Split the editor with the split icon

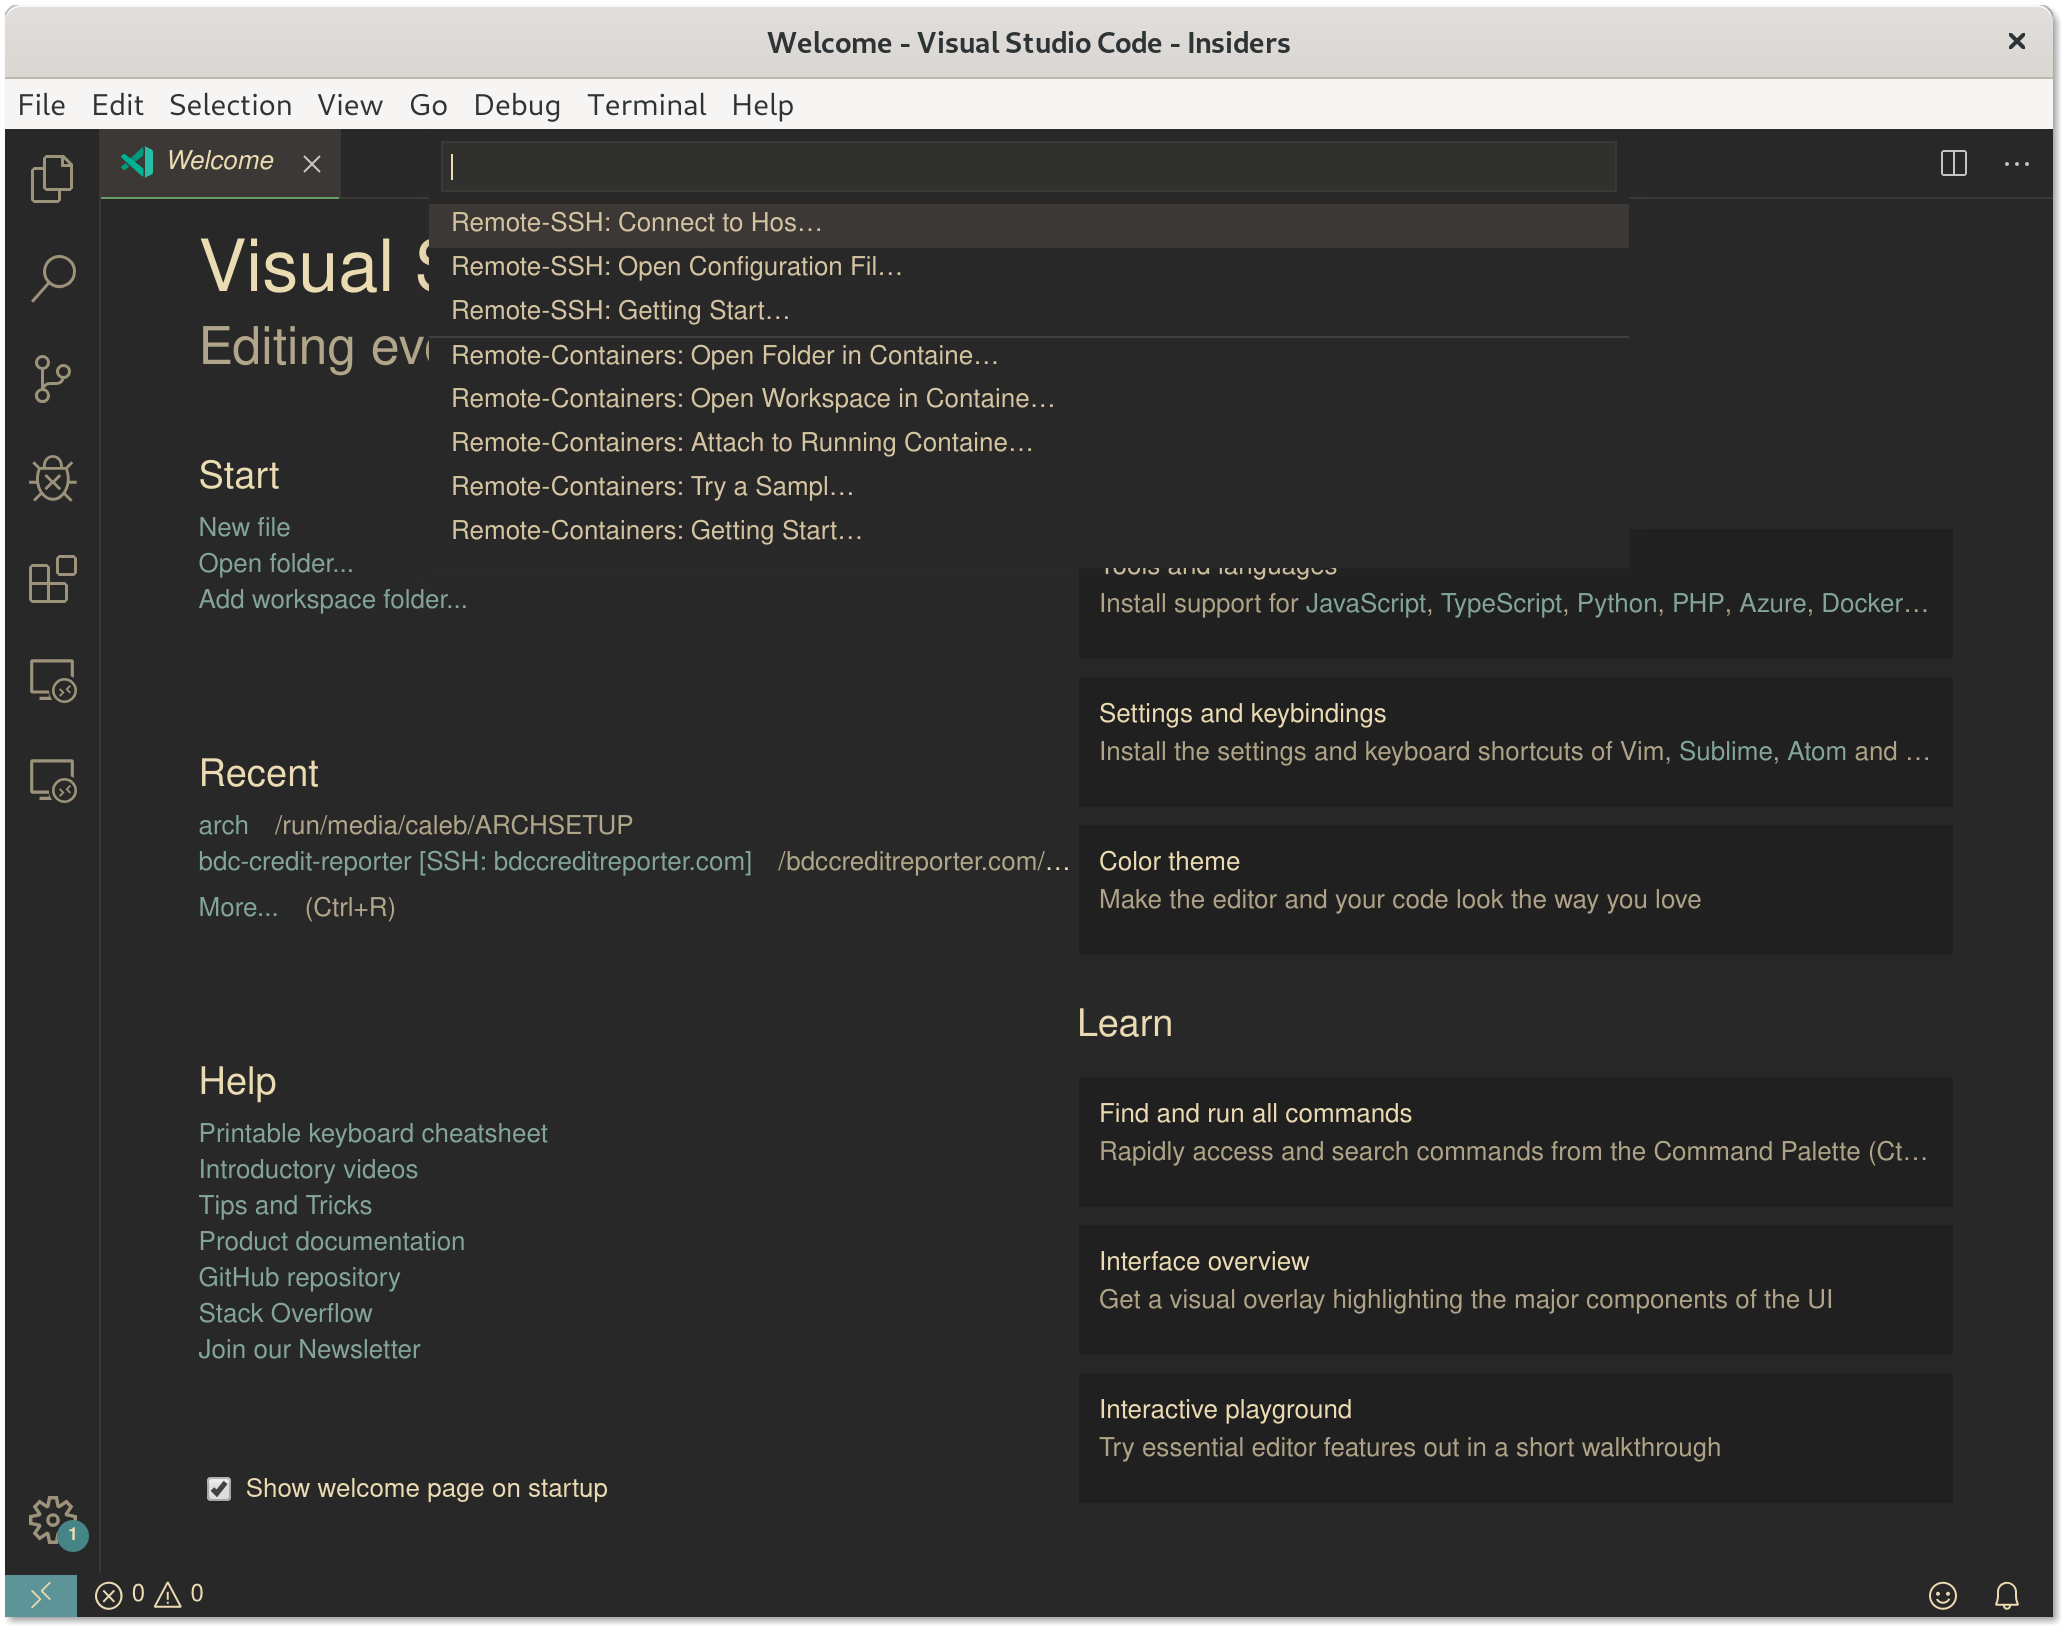tap(1953, 163)
